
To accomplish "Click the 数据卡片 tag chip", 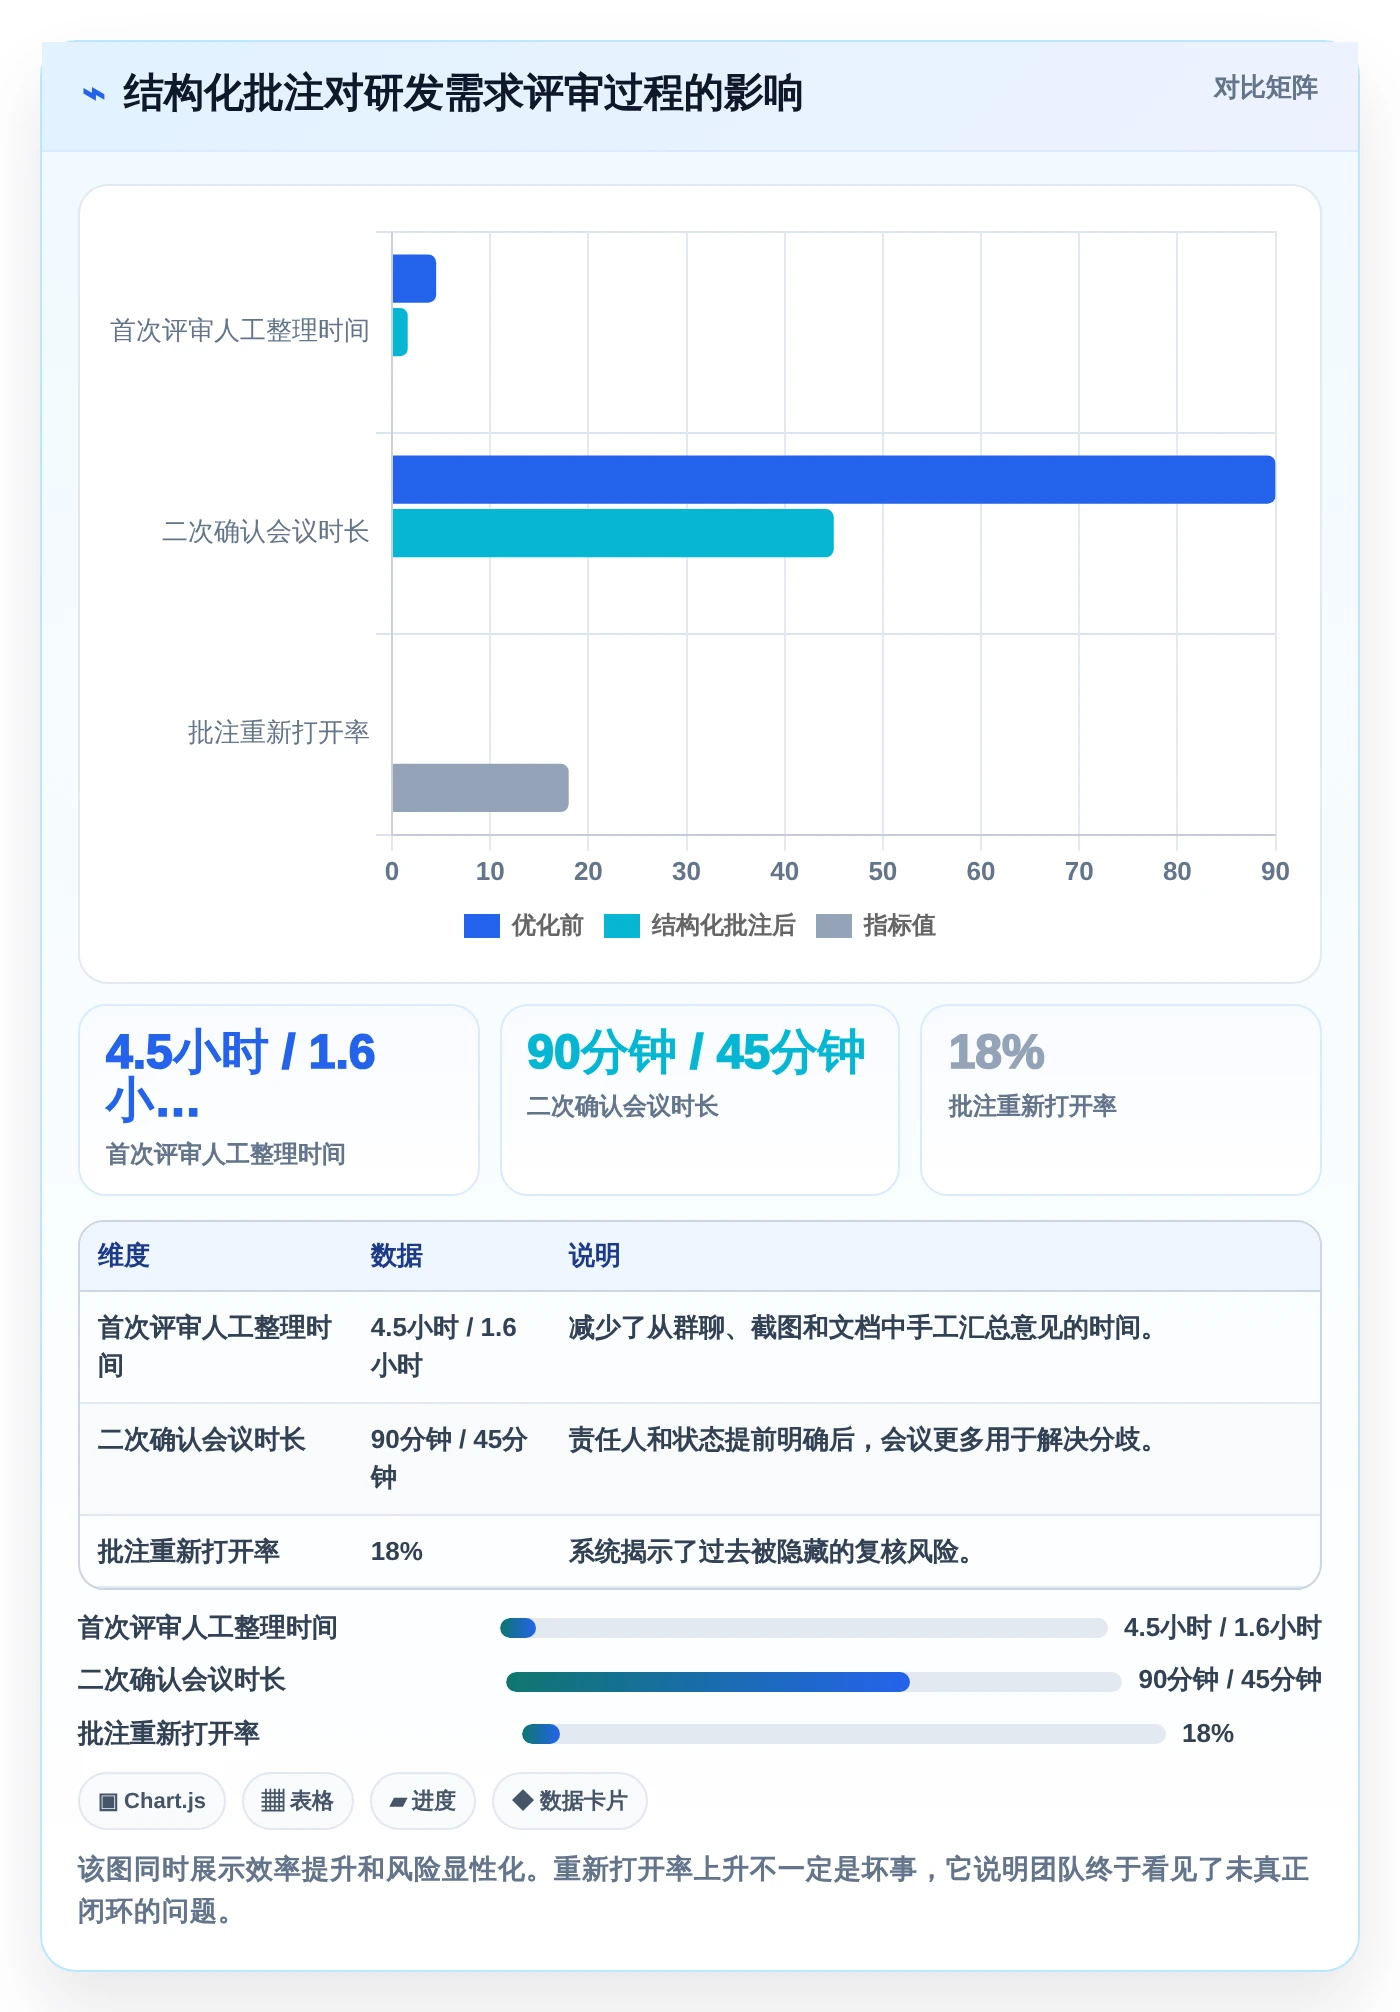I will [570, 1801].
